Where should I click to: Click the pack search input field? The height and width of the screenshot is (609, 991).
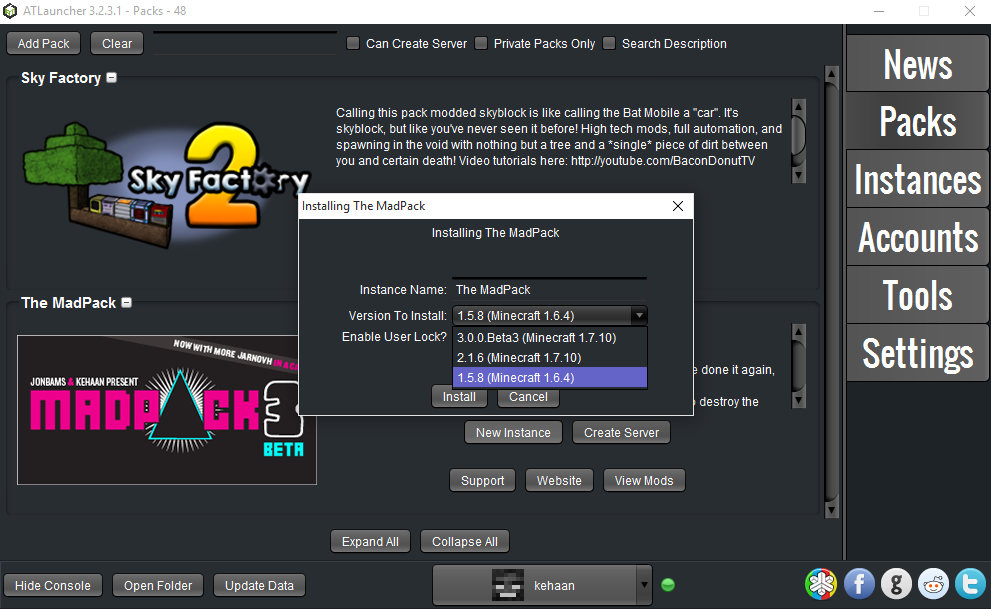pyautogui.click(x=245, y=43)
